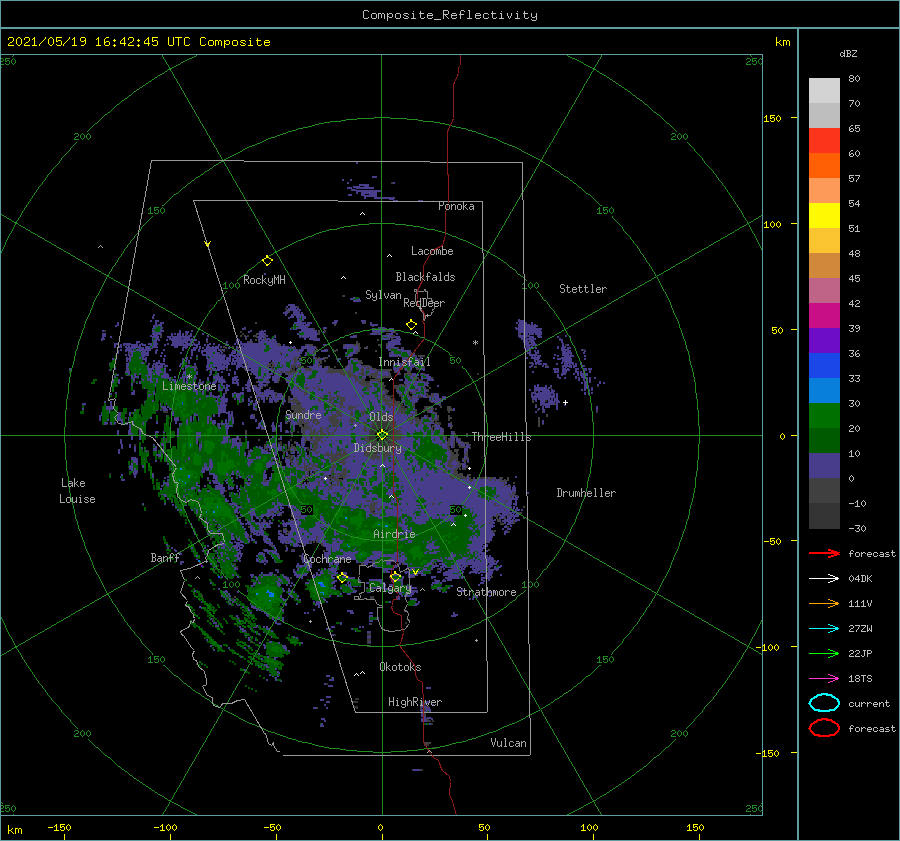Click the Strathmore town label

point(486,592)
